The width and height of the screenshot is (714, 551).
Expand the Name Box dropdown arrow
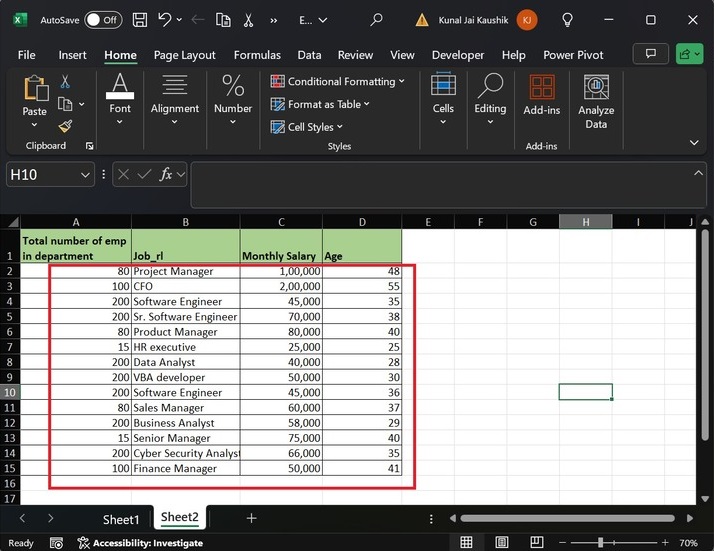tap(85, 175)
